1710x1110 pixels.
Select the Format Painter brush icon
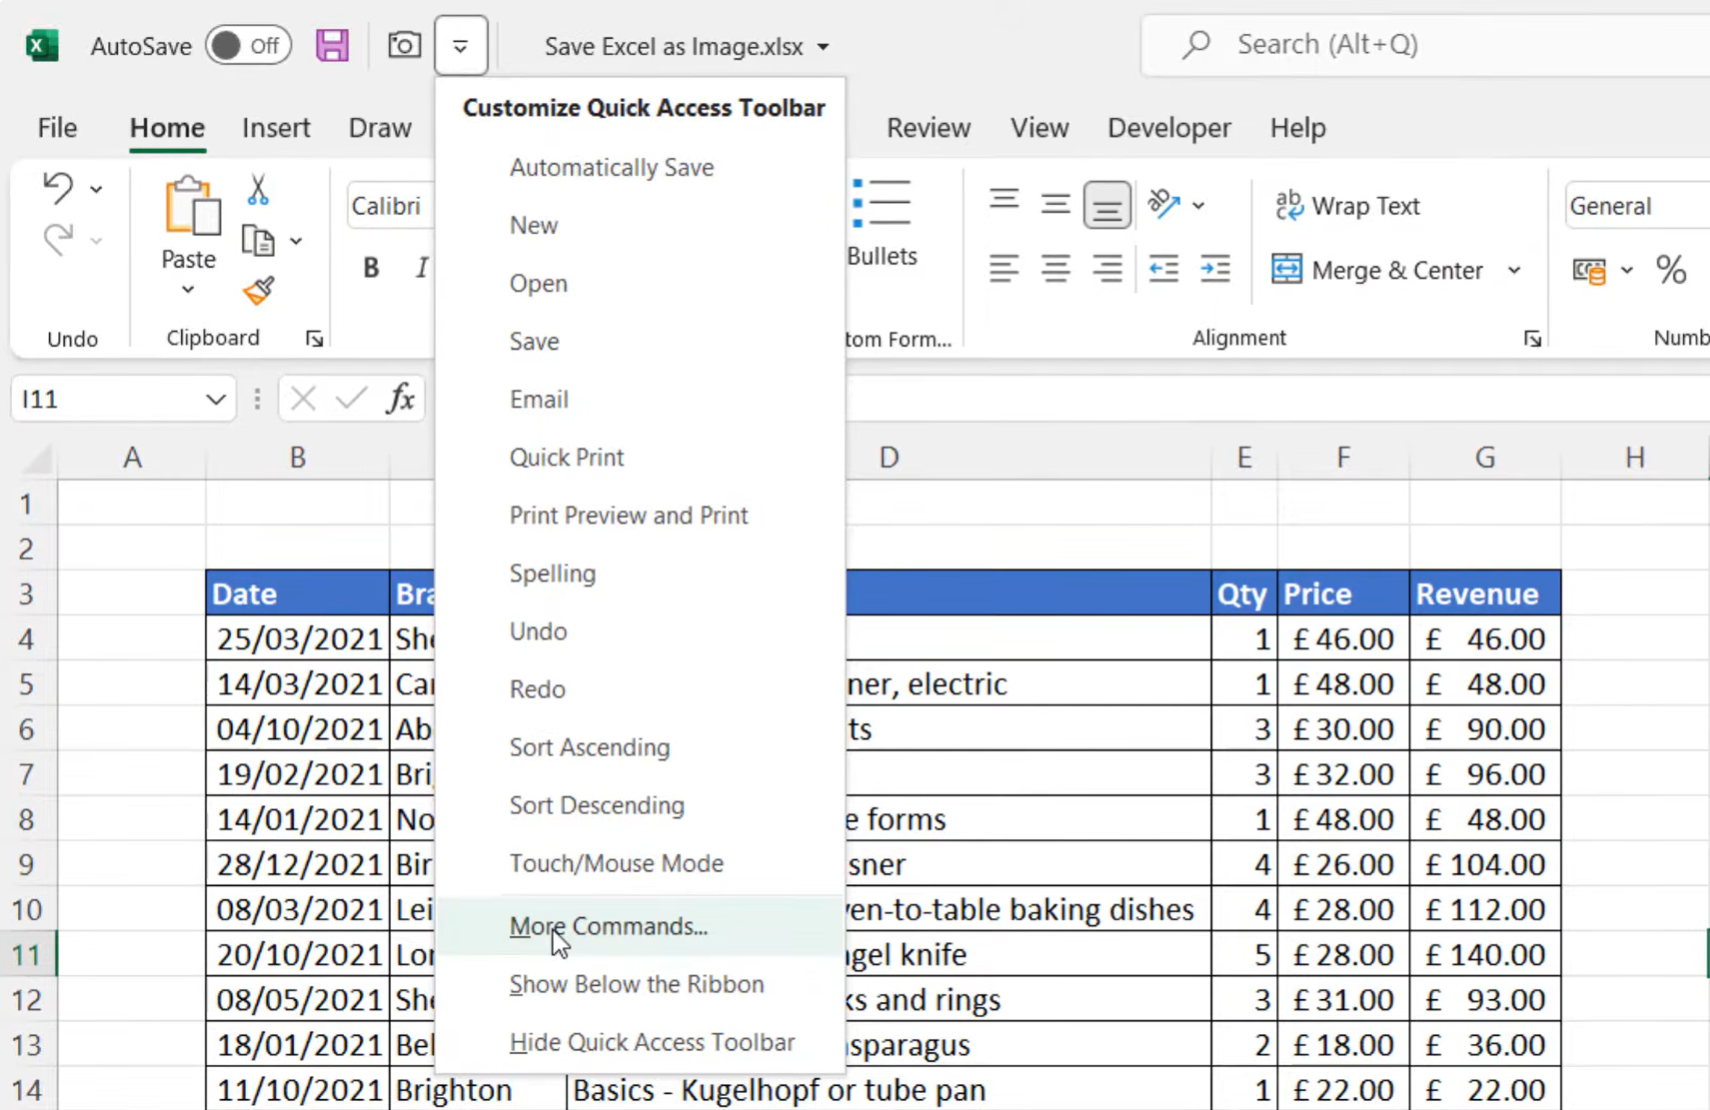(258, 291)
